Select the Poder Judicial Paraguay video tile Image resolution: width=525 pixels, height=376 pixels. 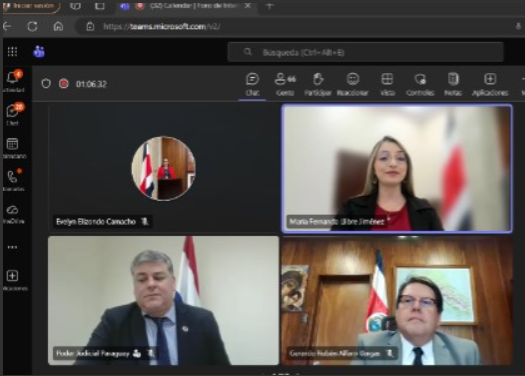coord(163,300)
